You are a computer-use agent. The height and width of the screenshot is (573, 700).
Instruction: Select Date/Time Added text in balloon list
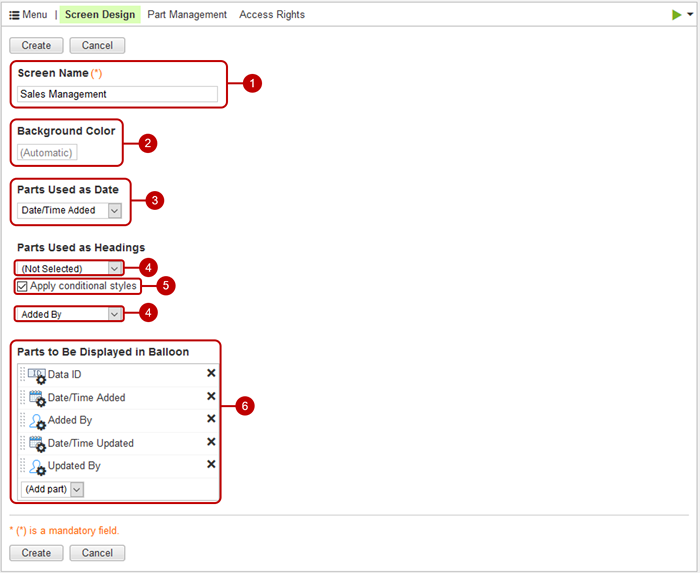(x=87, y=398)
